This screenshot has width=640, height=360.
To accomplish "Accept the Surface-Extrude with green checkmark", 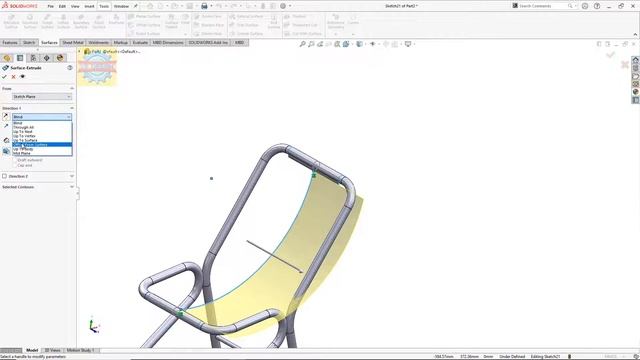I will click(x=4, y=77).
